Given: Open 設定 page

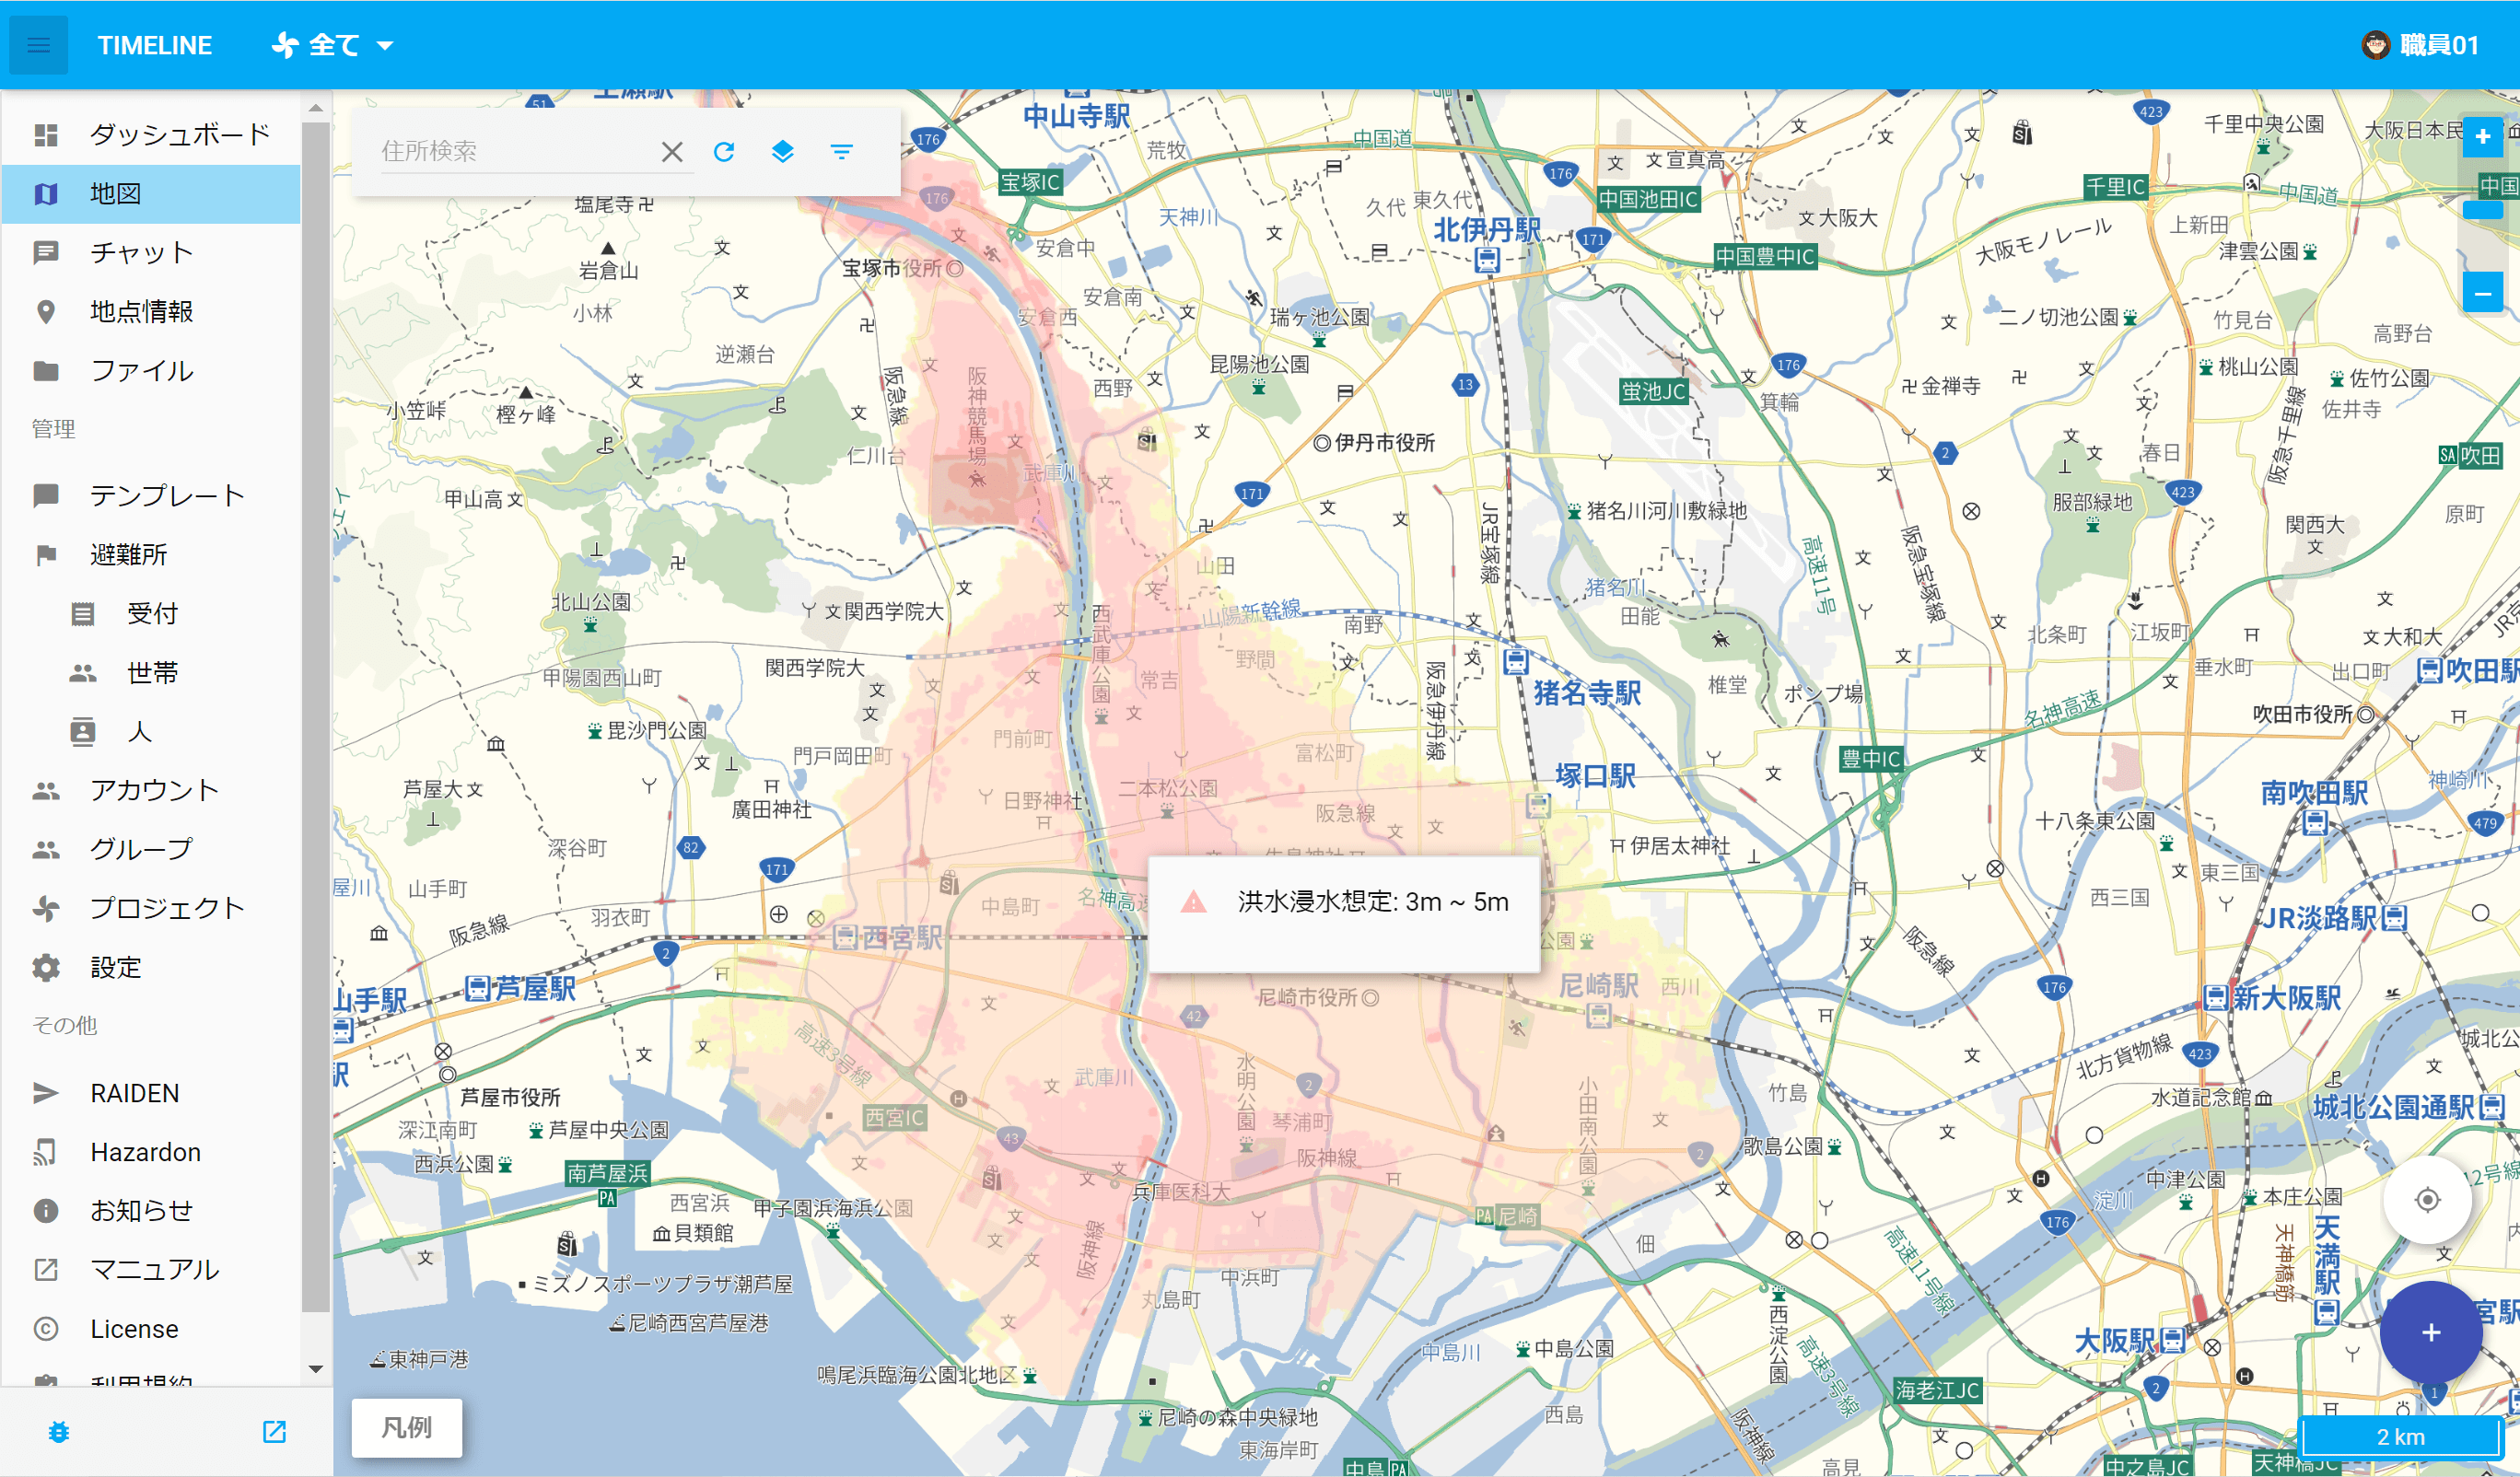Looking at the screenshot, I should [x=151, y=967].
